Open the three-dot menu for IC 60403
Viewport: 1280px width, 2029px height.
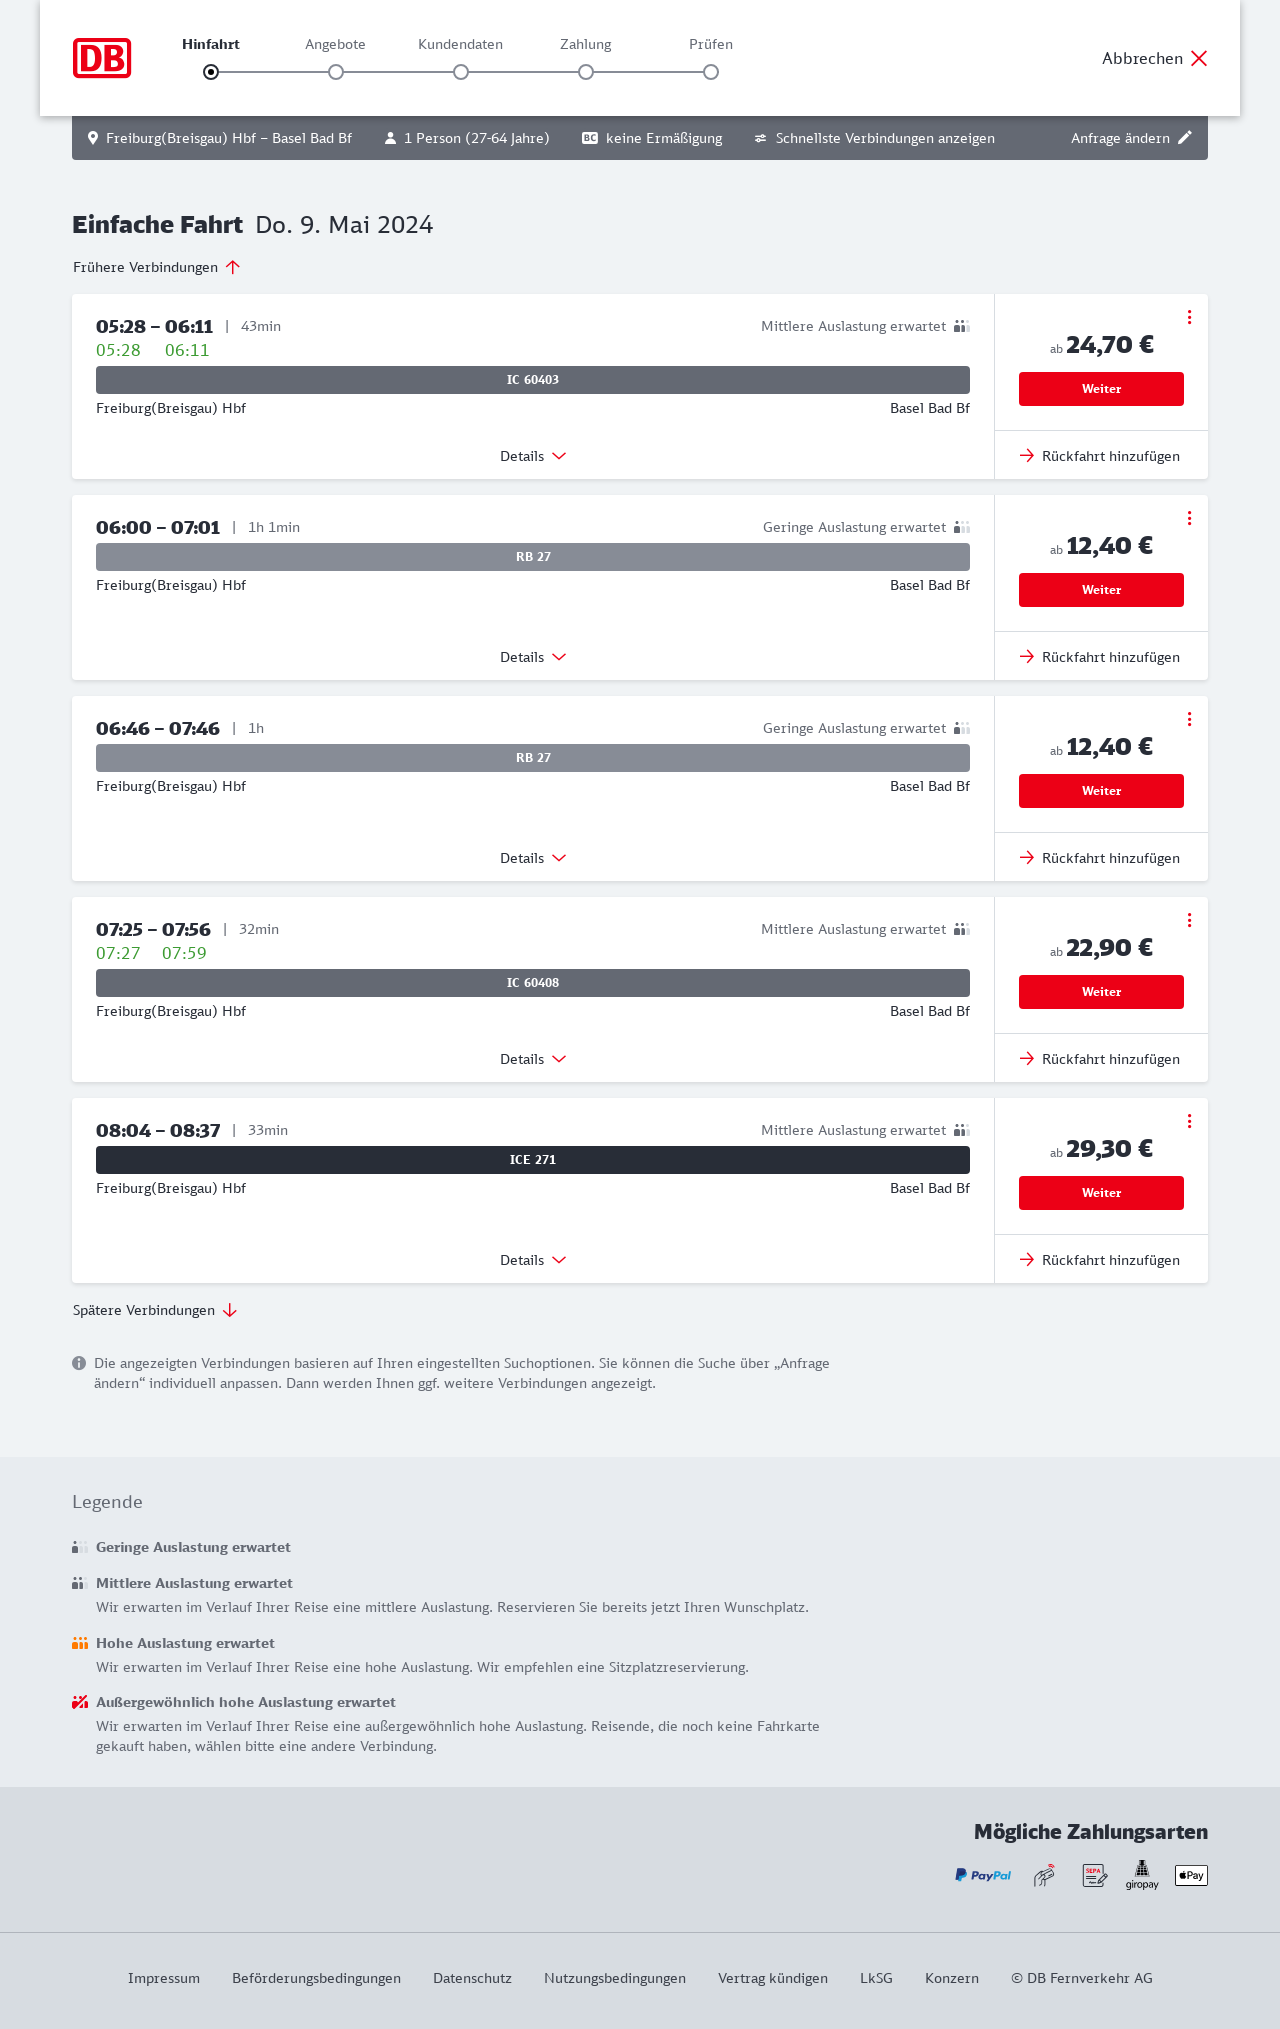click(x=1189, y=317)
